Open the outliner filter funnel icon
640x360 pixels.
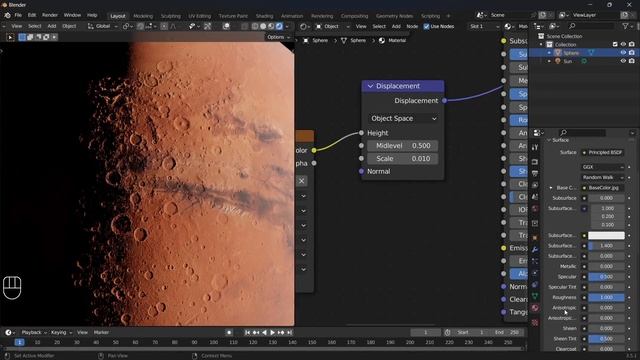coord(625,26)
